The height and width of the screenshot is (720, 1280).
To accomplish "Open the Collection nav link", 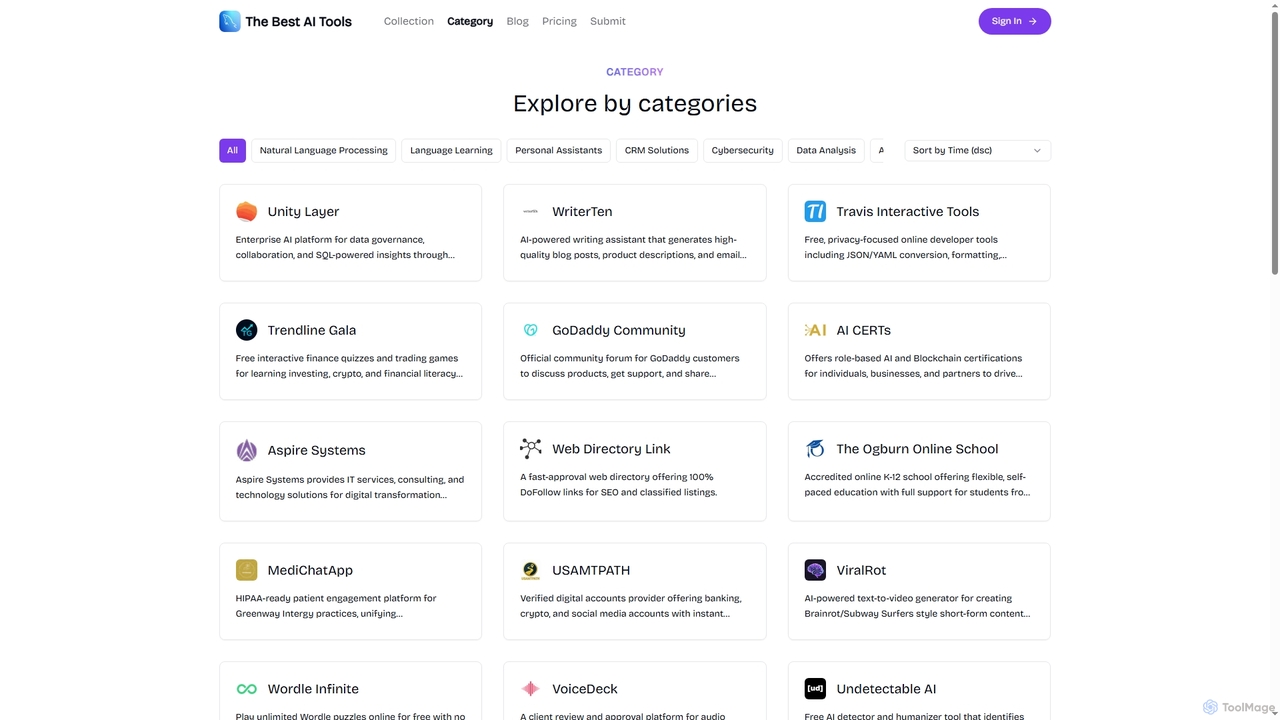I will tap(409, 21).
